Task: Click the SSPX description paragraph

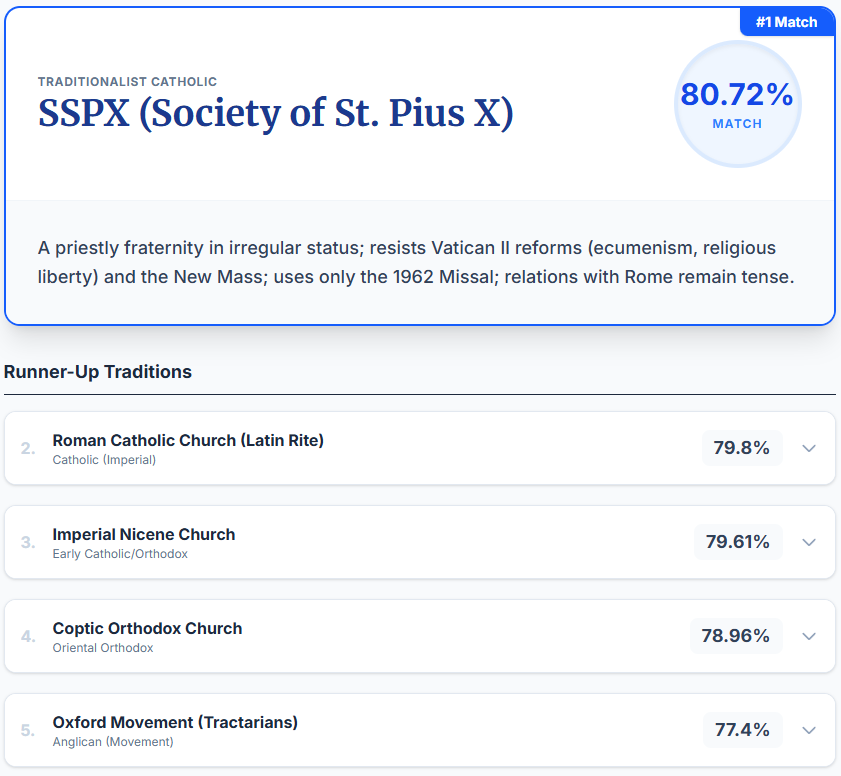Action: pyautogui.click(x=416, y=262)
